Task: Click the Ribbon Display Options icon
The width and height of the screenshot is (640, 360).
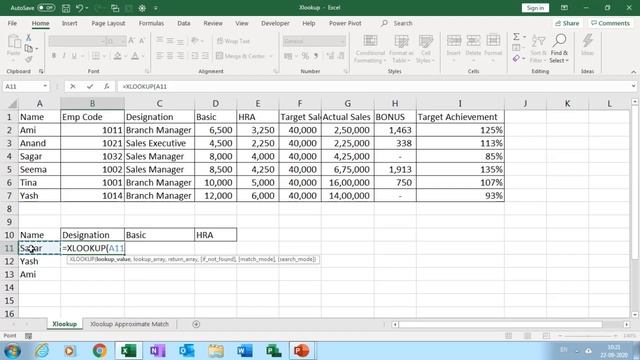Action: (564, 8)
